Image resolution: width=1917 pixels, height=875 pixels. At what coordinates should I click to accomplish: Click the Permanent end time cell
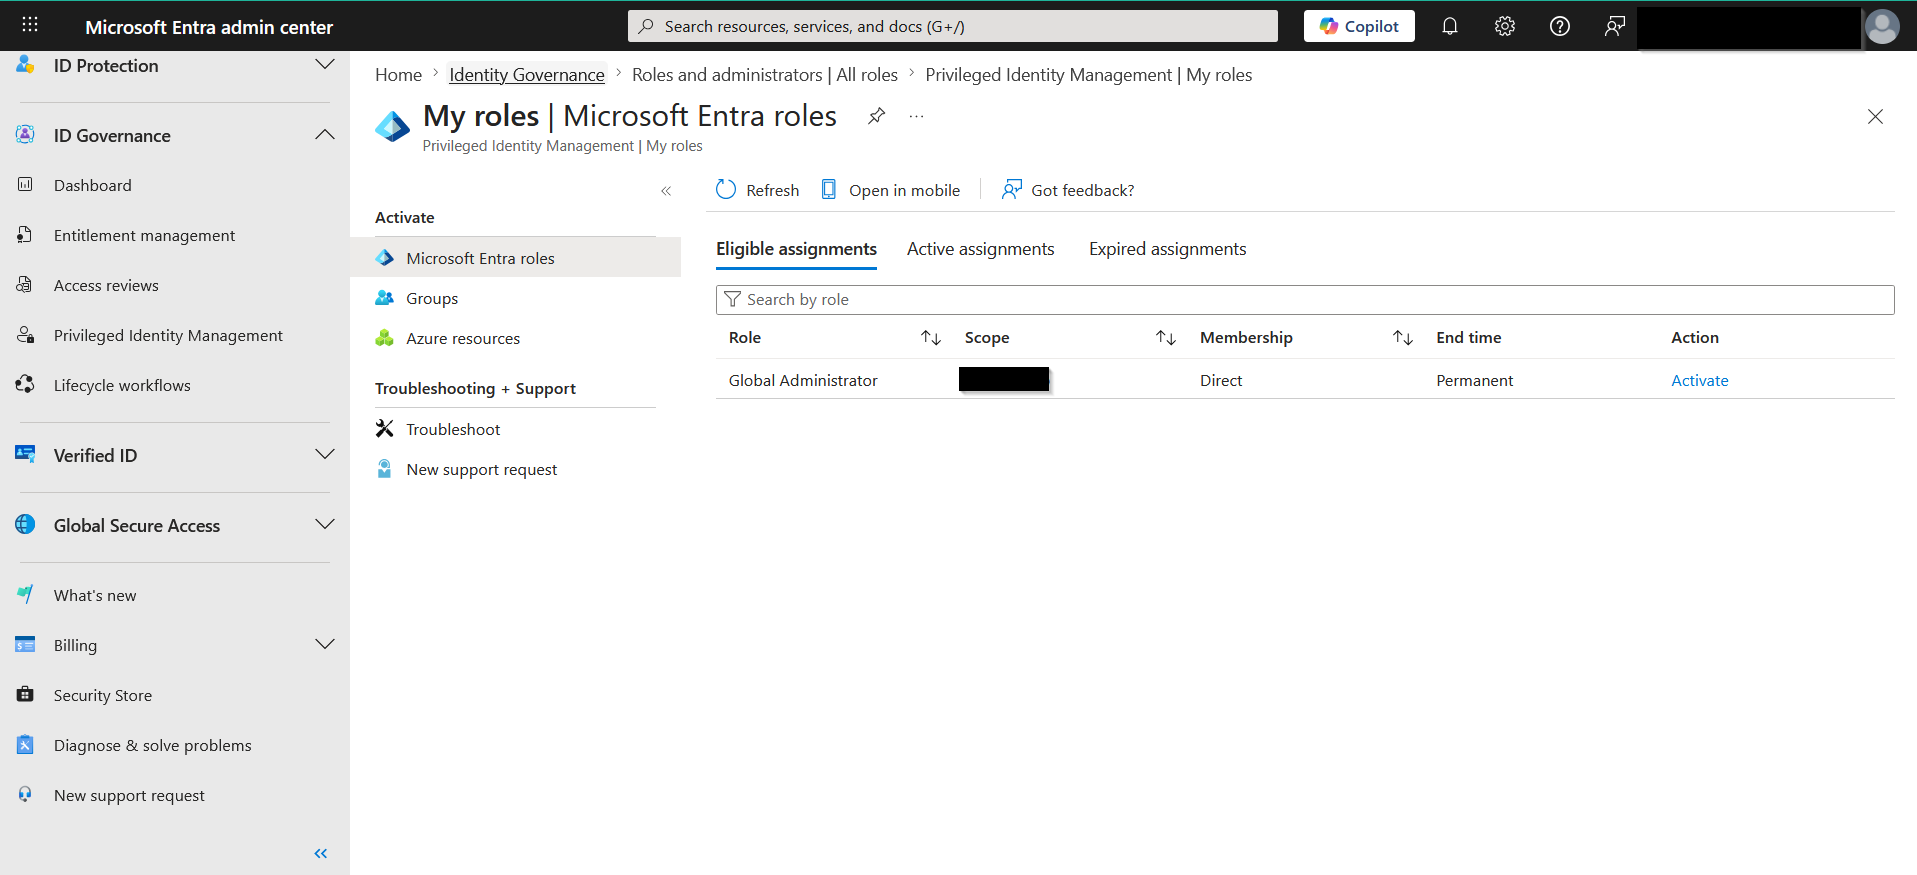[1474, 380]
